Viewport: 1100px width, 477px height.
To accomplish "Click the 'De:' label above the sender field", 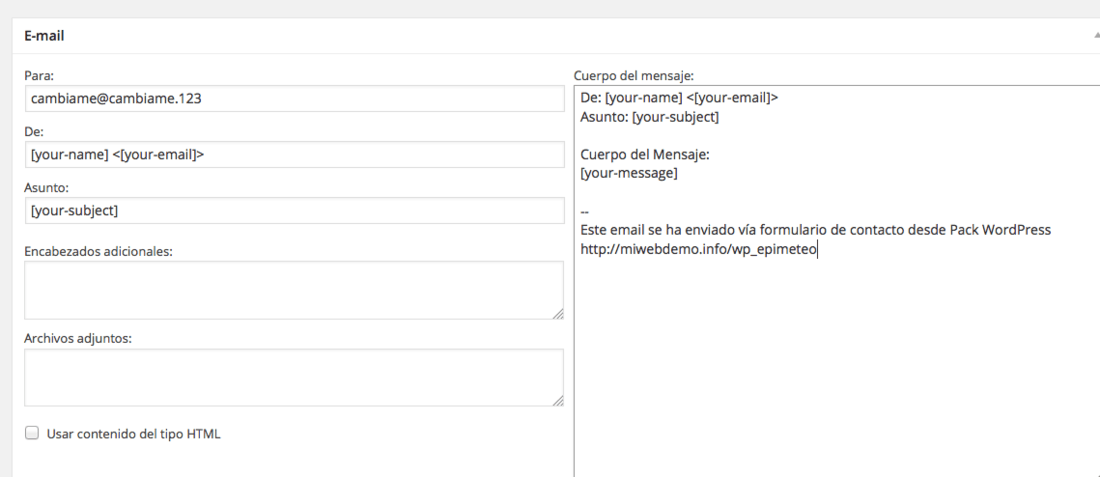I will point(34,131).
